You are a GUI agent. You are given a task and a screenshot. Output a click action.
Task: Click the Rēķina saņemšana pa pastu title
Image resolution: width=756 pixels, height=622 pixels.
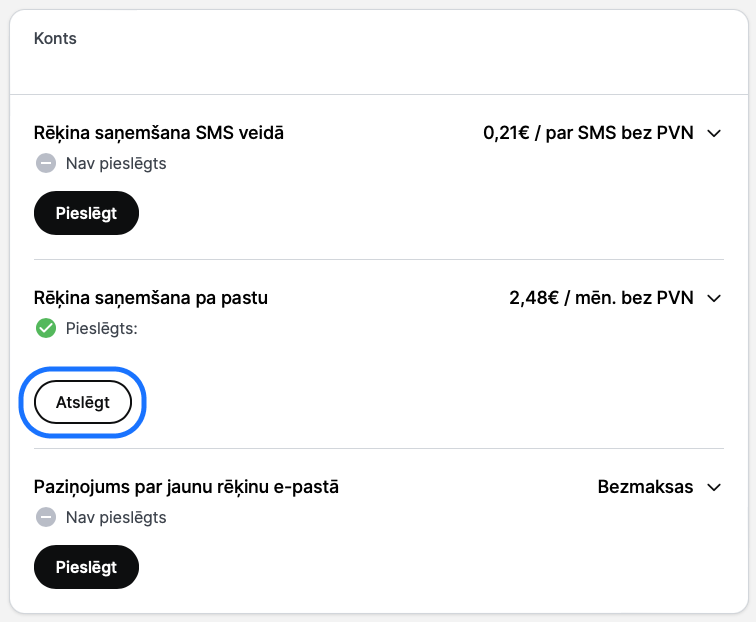150,298
